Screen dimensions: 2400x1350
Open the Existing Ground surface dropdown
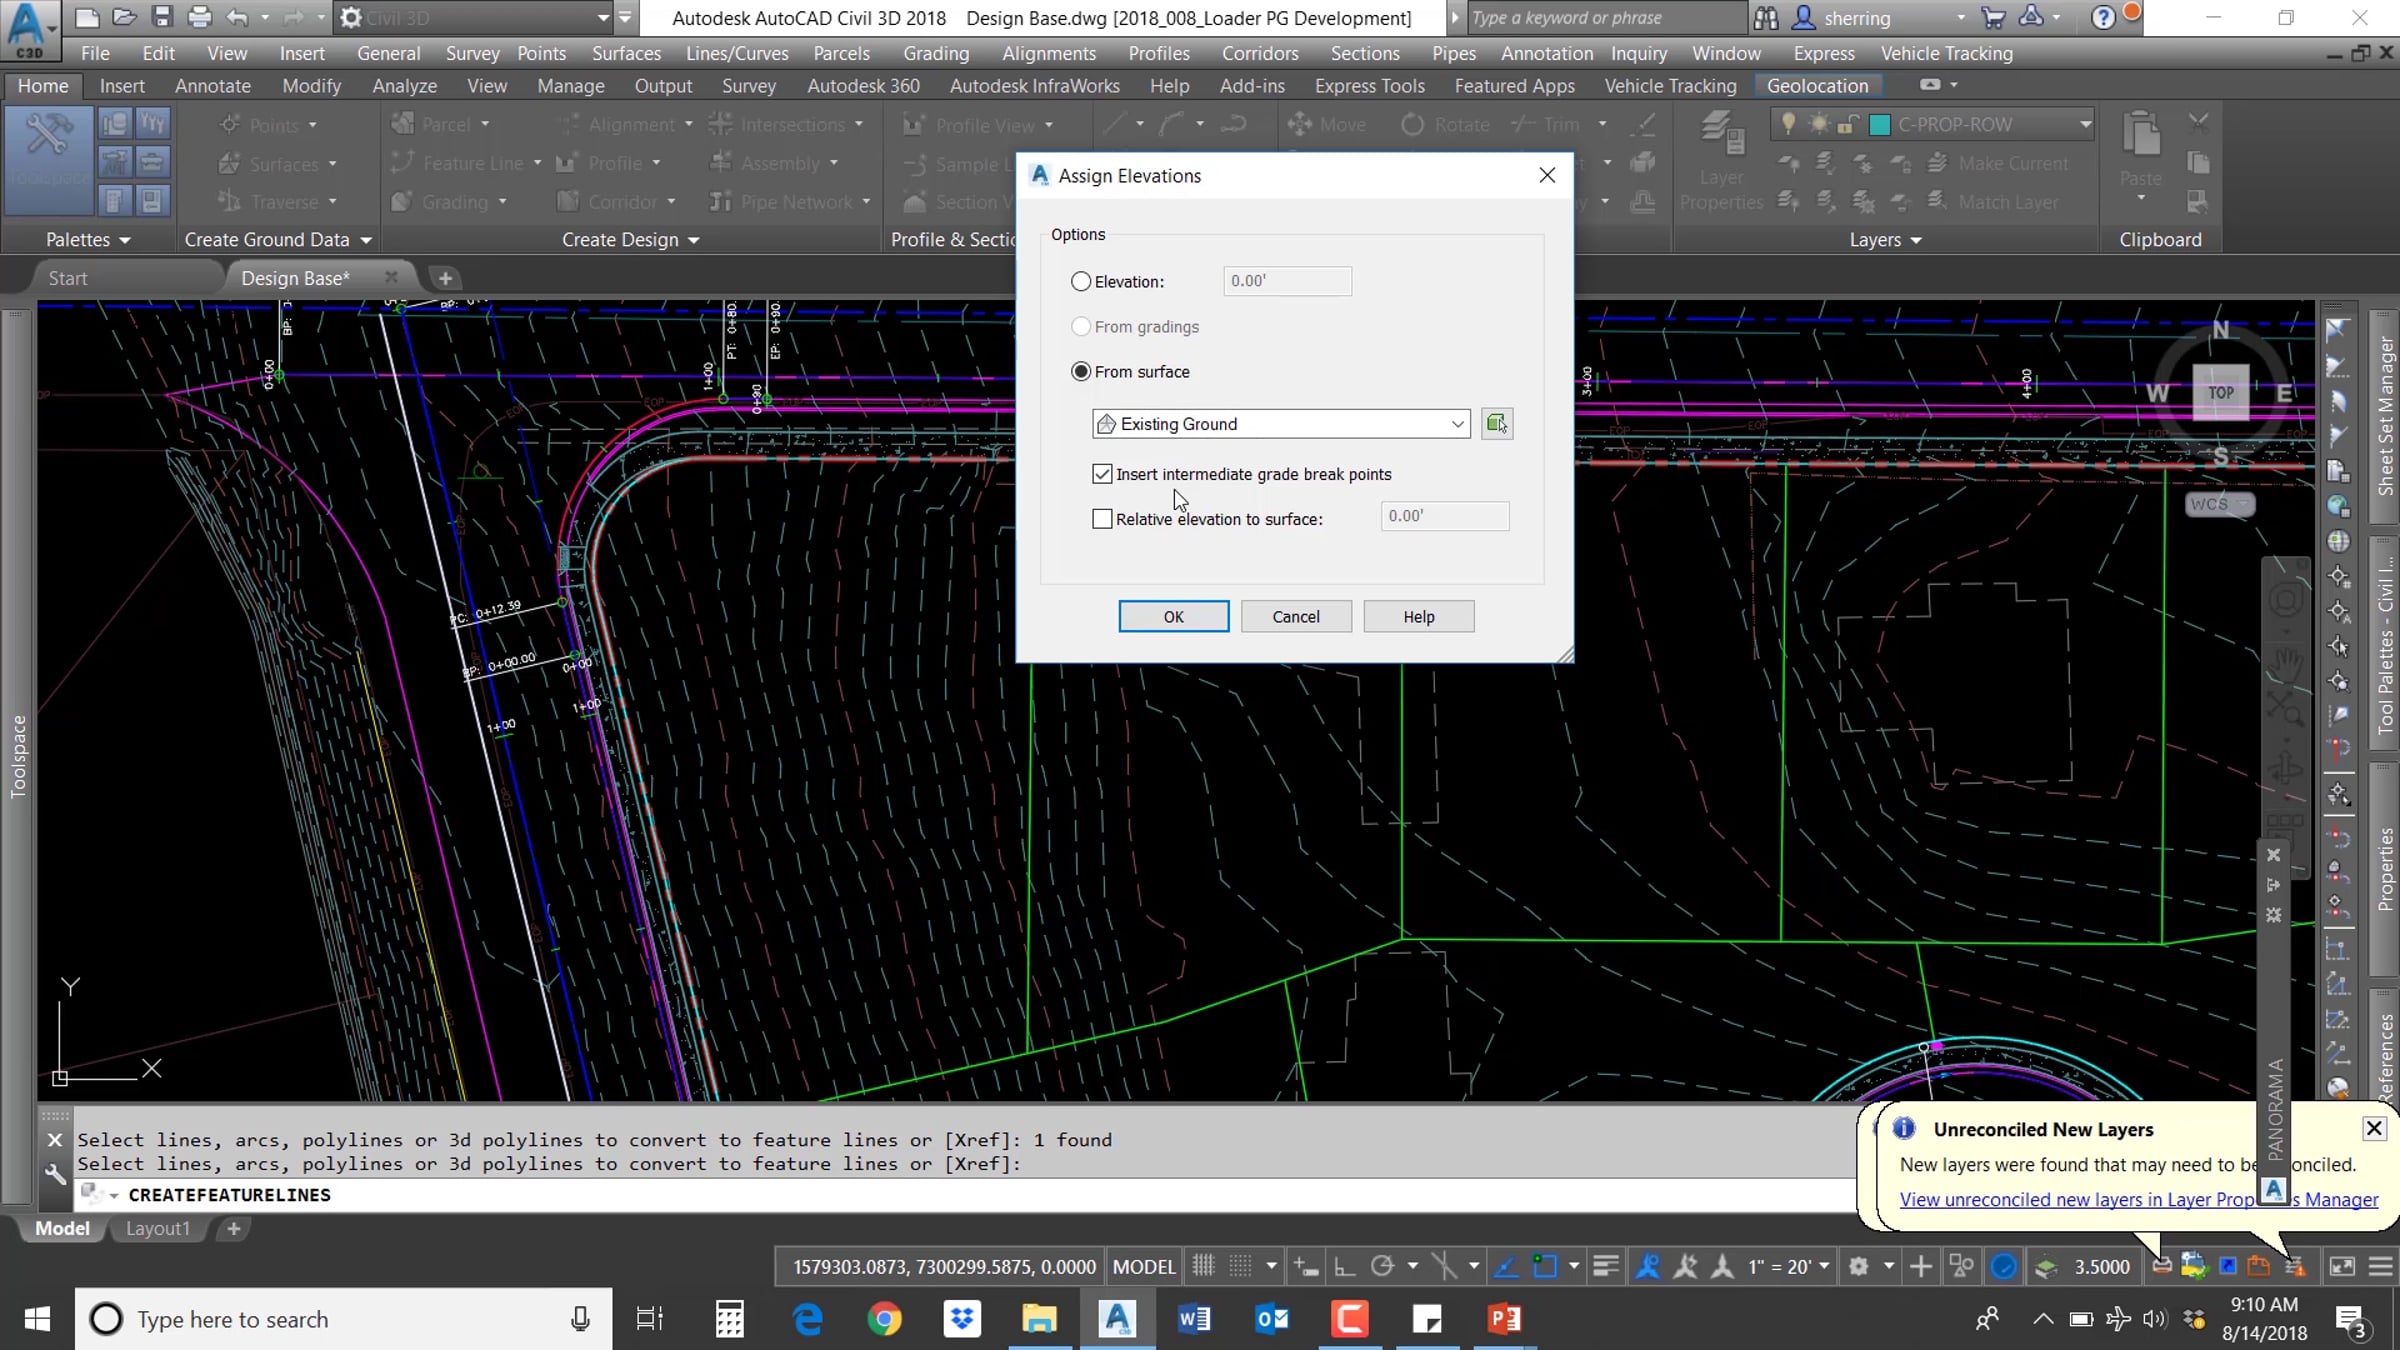[x=1281, y=424]
